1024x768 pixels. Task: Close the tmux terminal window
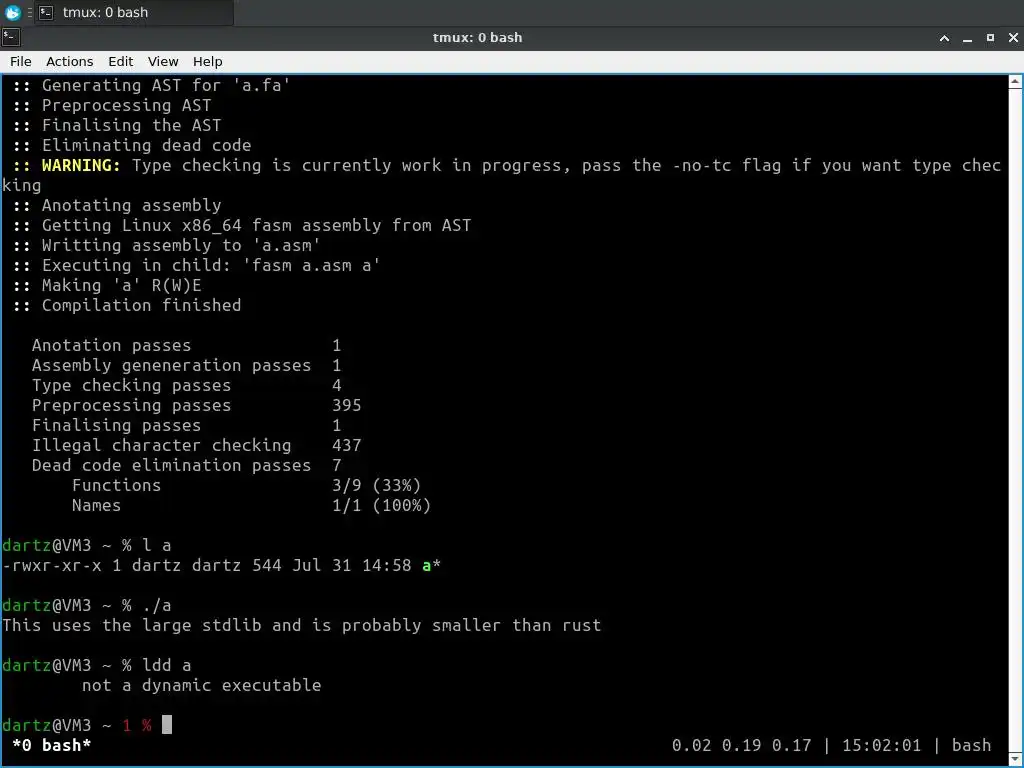pos(1013,38)
